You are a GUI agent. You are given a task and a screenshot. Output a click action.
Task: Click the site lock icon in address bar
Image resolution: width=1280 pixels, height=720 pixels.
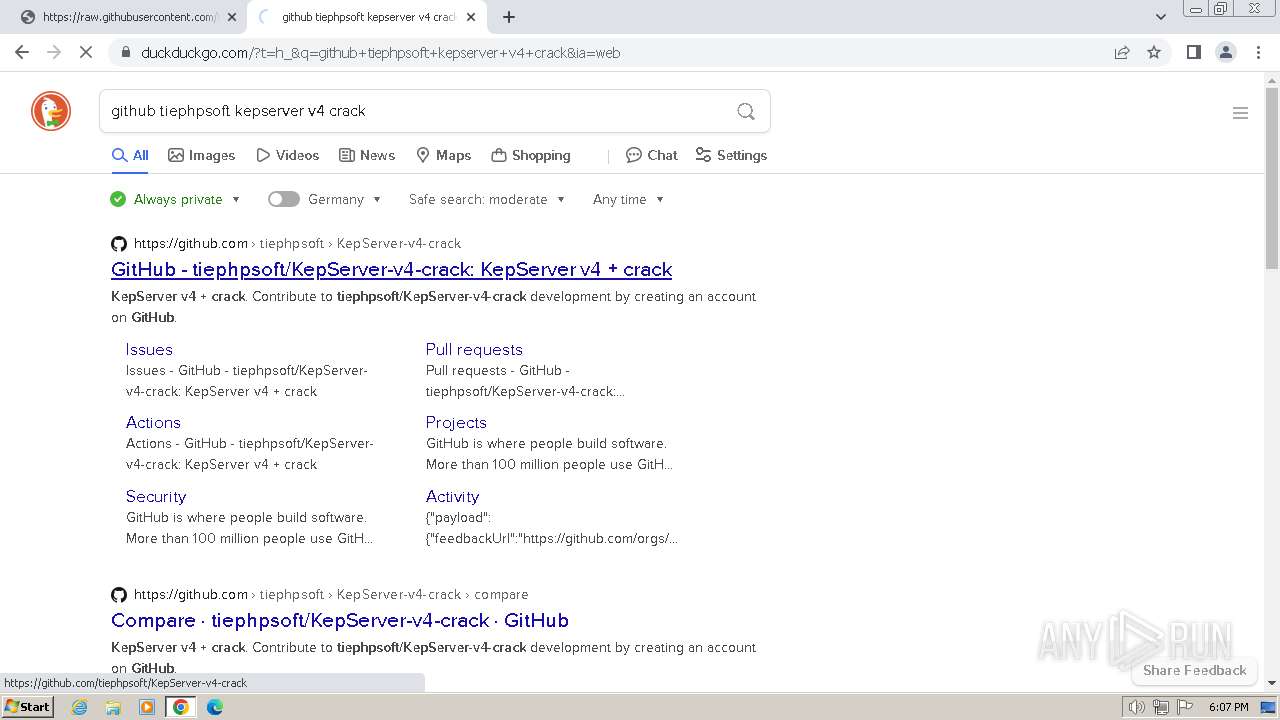(125, 53)
